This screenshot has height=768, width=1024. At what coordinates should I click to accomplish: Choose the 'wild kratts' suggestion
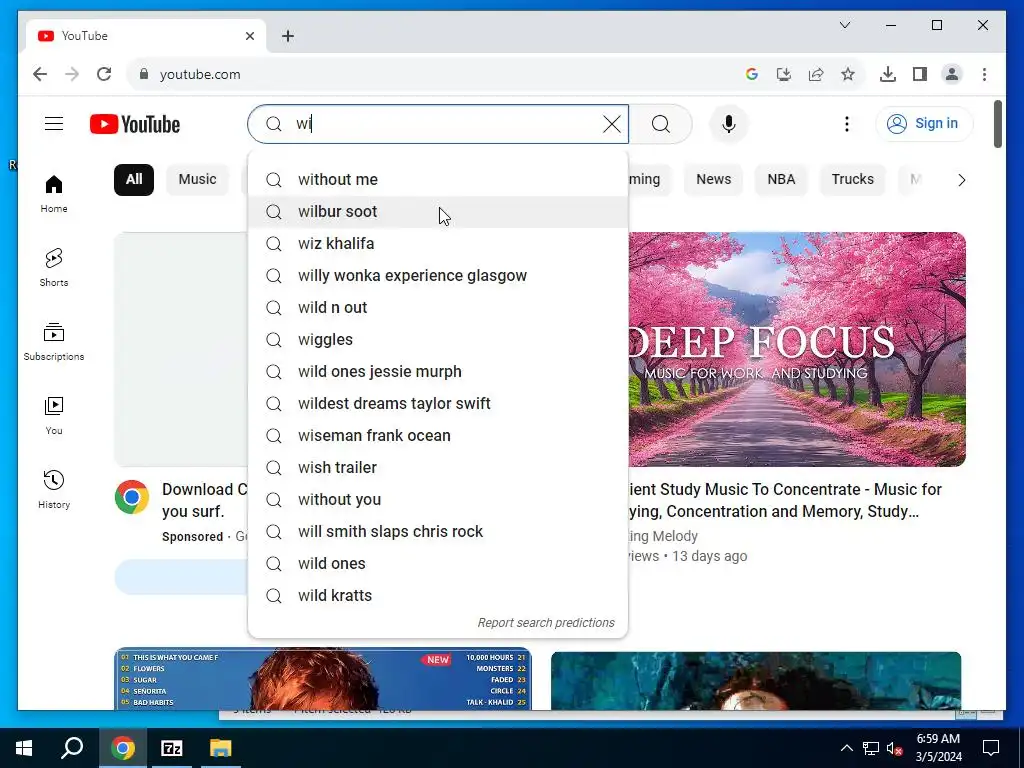(438, 596)
